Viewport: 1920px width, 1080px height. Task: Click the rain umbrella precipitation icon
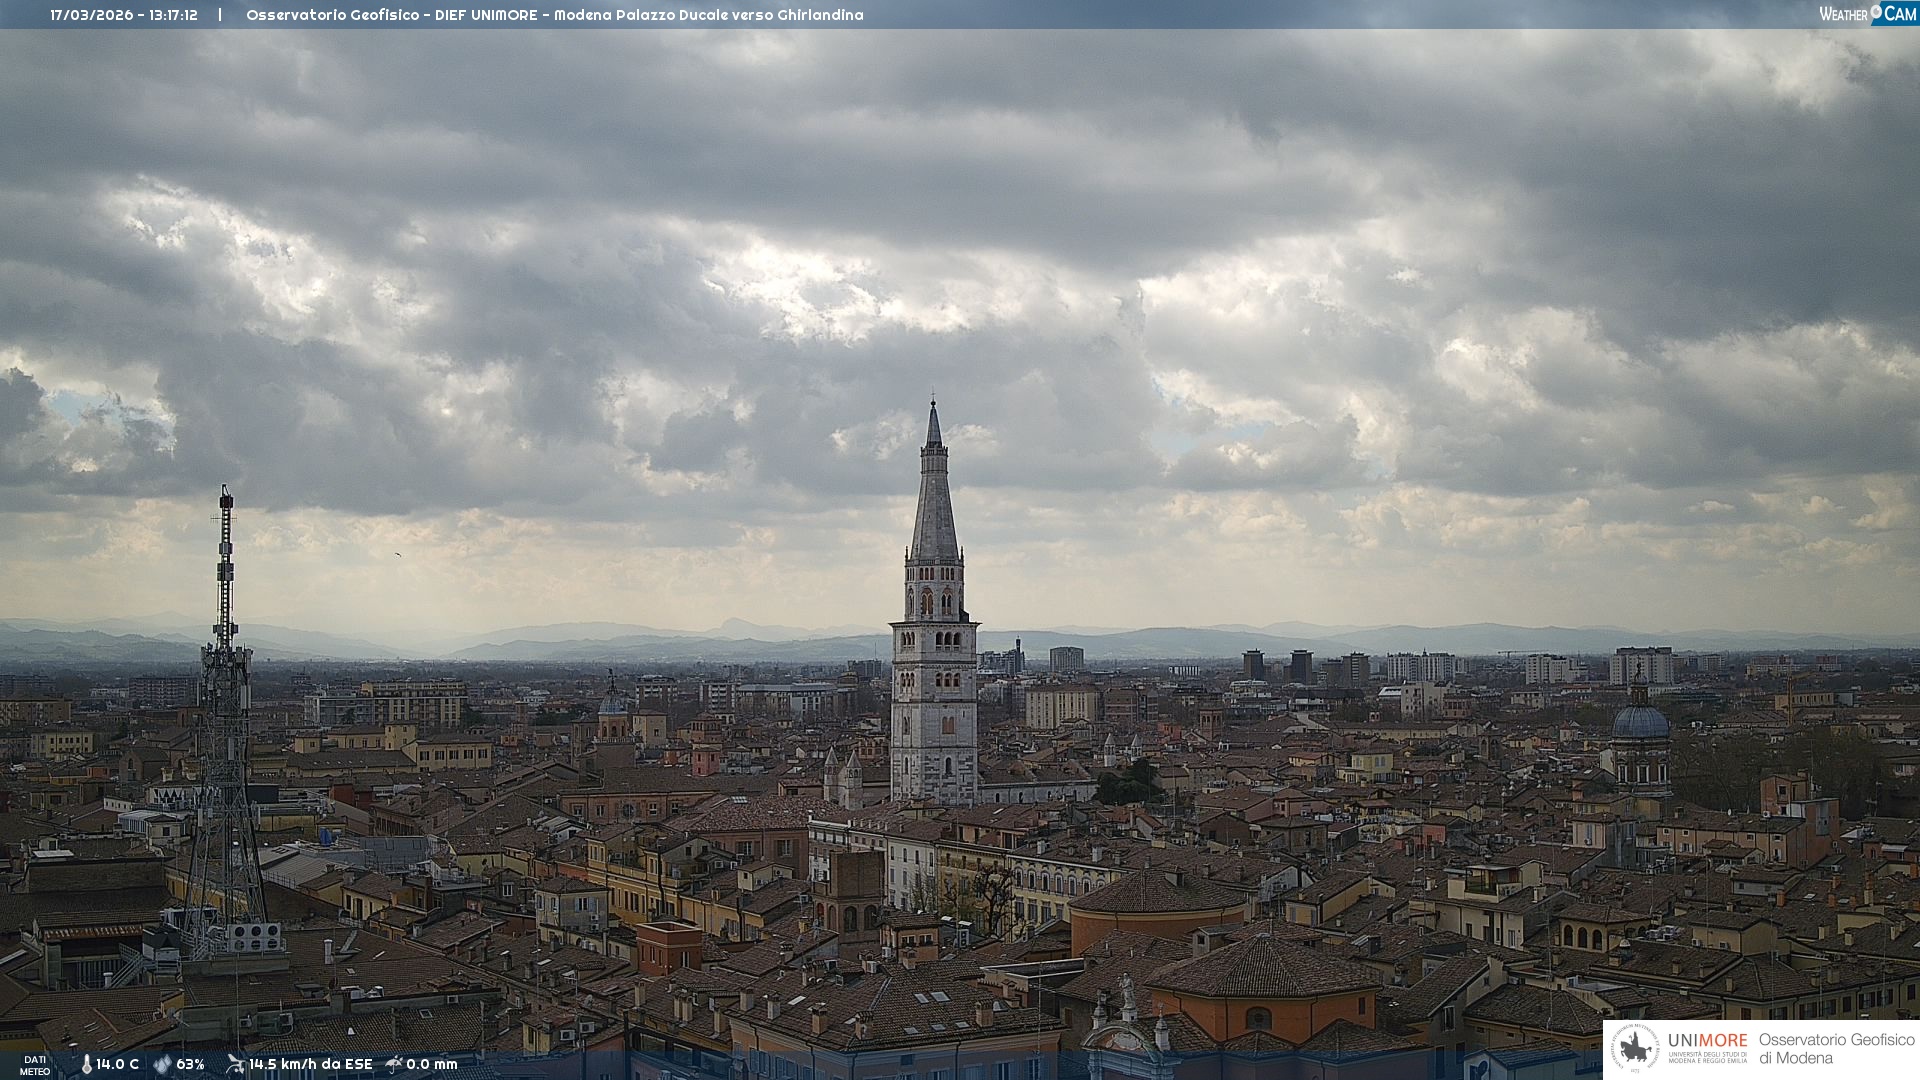point(394,1064)
